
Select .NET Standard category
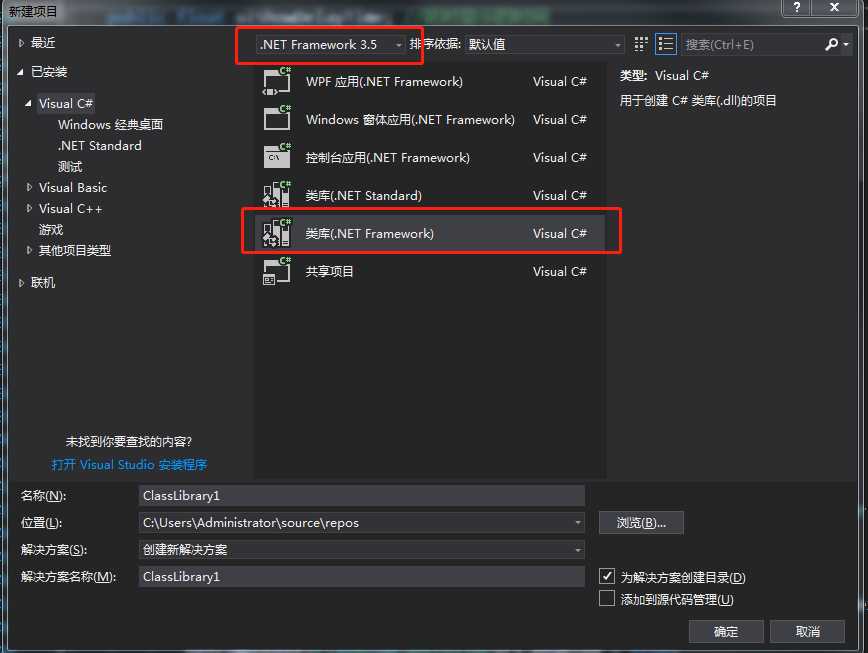click(100, 146)
